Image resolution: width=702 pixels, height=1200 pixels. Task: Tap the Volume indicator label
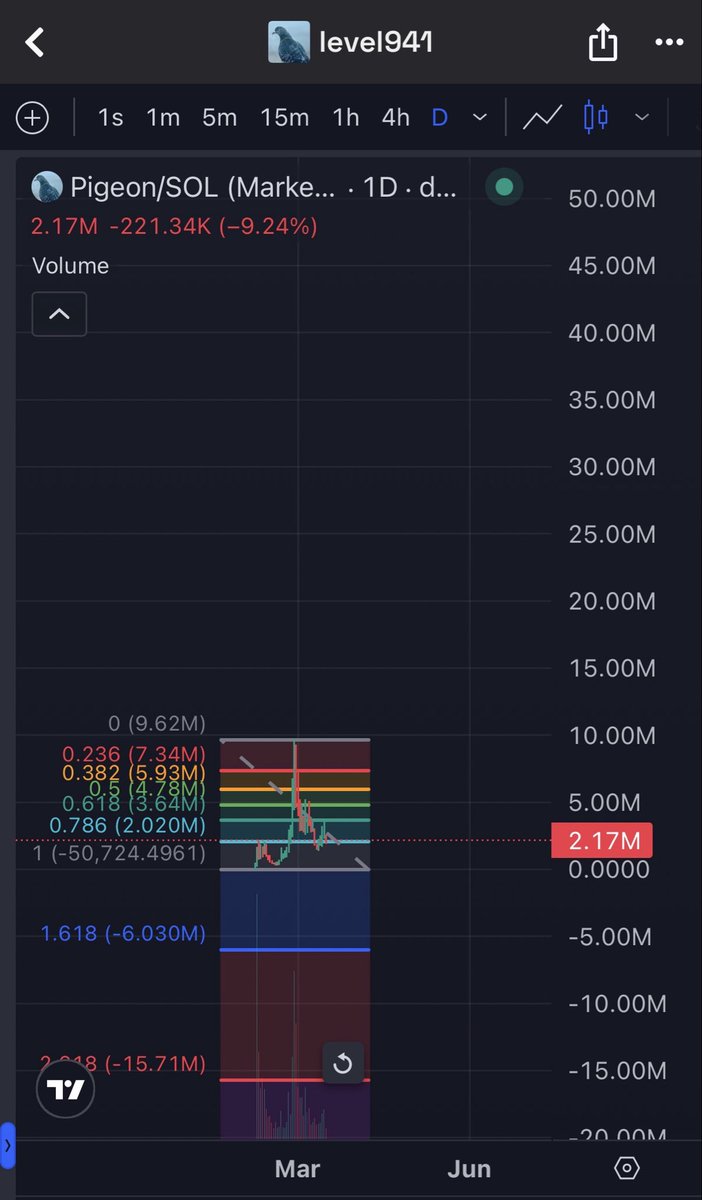70,266
